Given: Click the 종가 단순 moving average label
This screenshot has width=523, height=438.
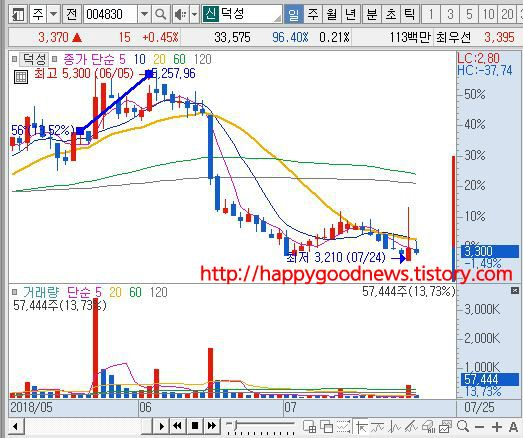Looking at the screenshot, I should 88,59.
